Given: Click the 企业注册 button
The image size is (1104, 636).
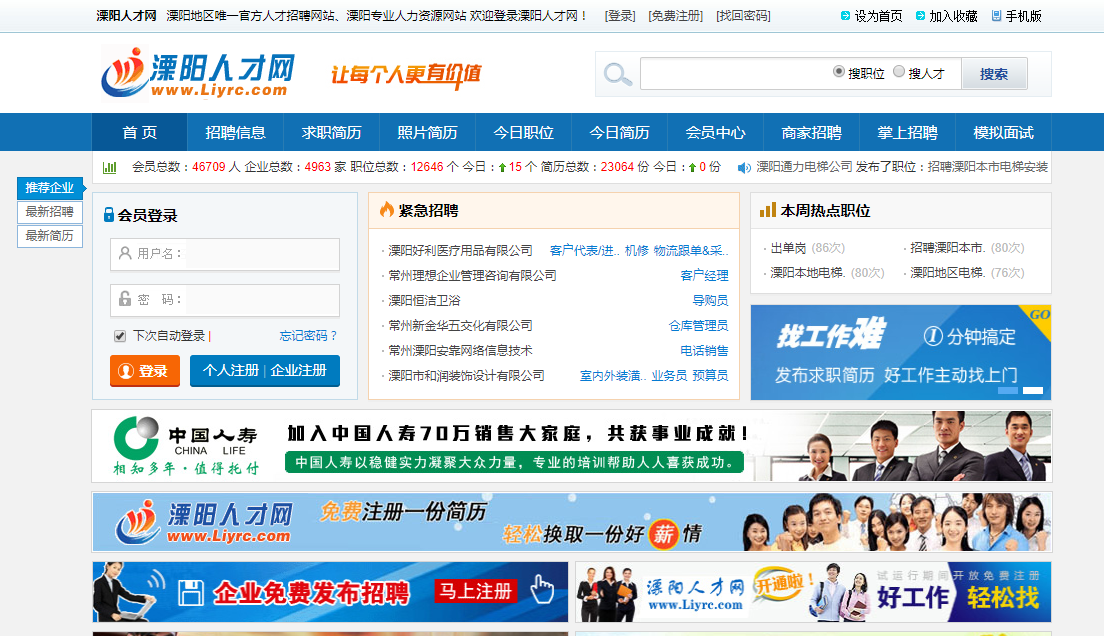Looking at the screenshot, I should [x=299, y=370].
